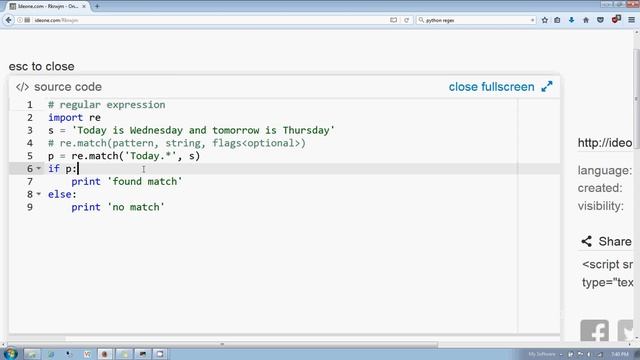Click 'import re' on line 2
The height and width of the screenshot is (360, 640).
point(74,118)
